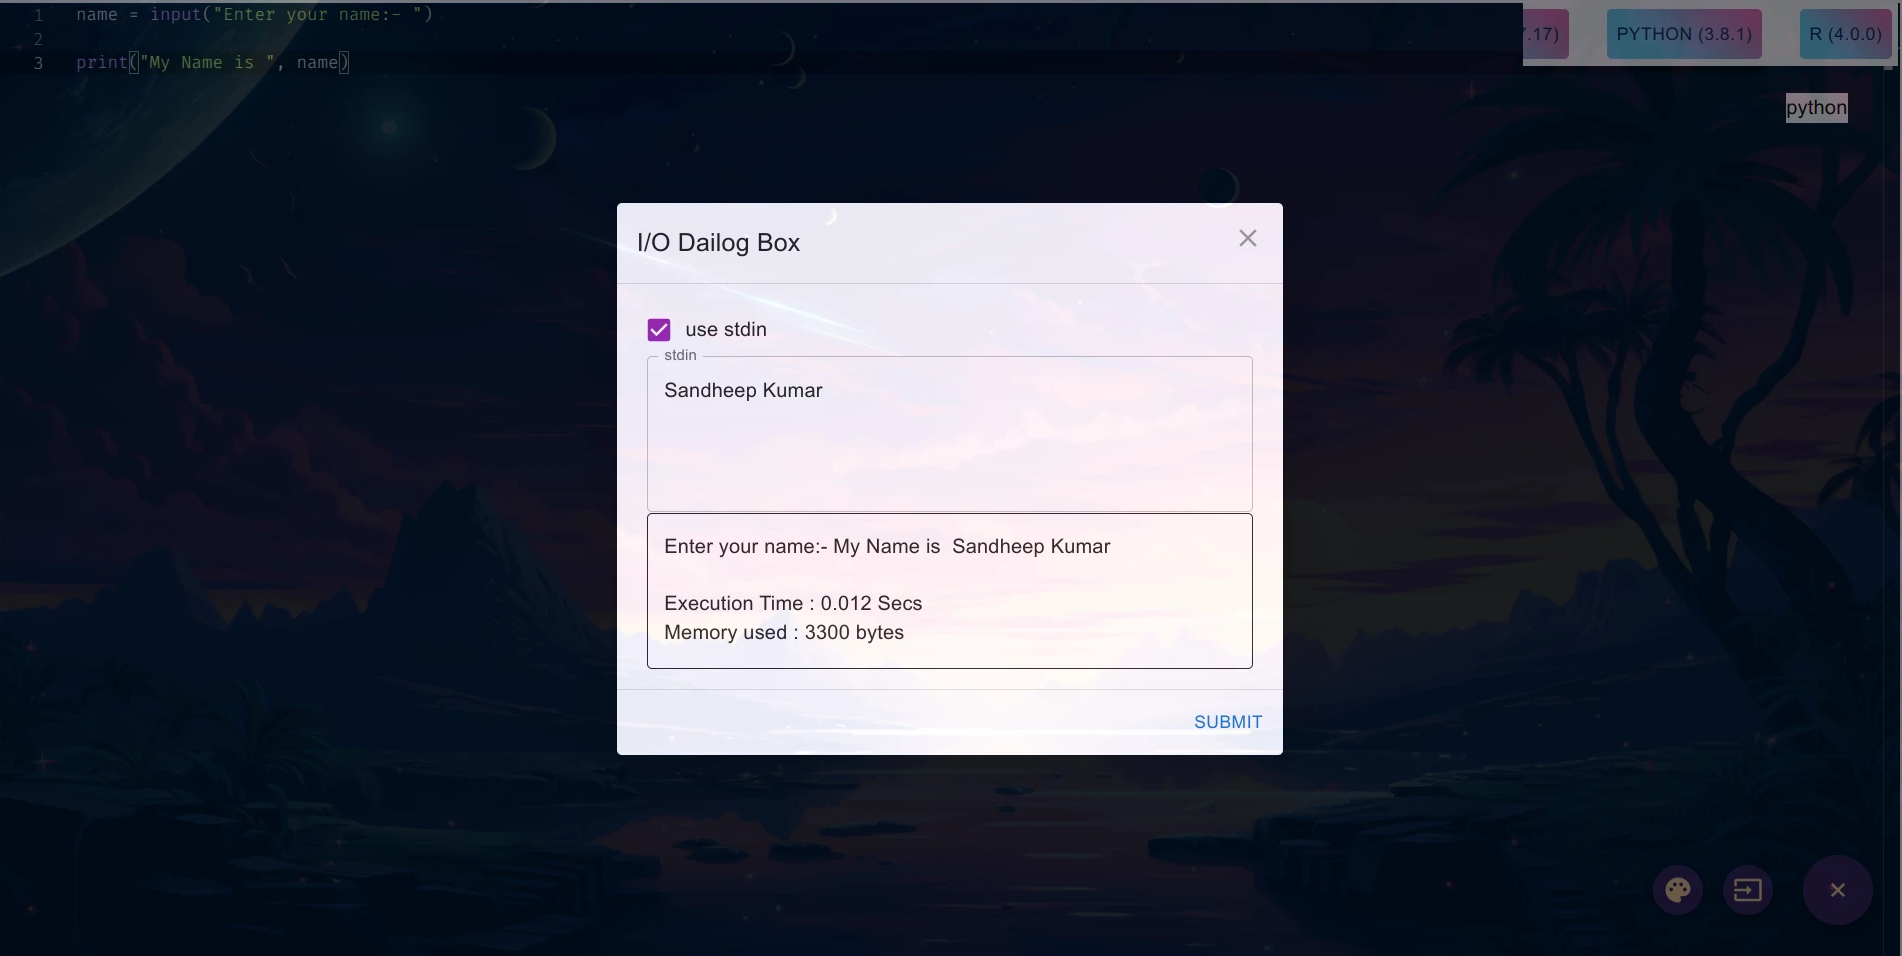Close the I/O Dailog Box with the X
1902x956 pixels.
(1247, 238)
